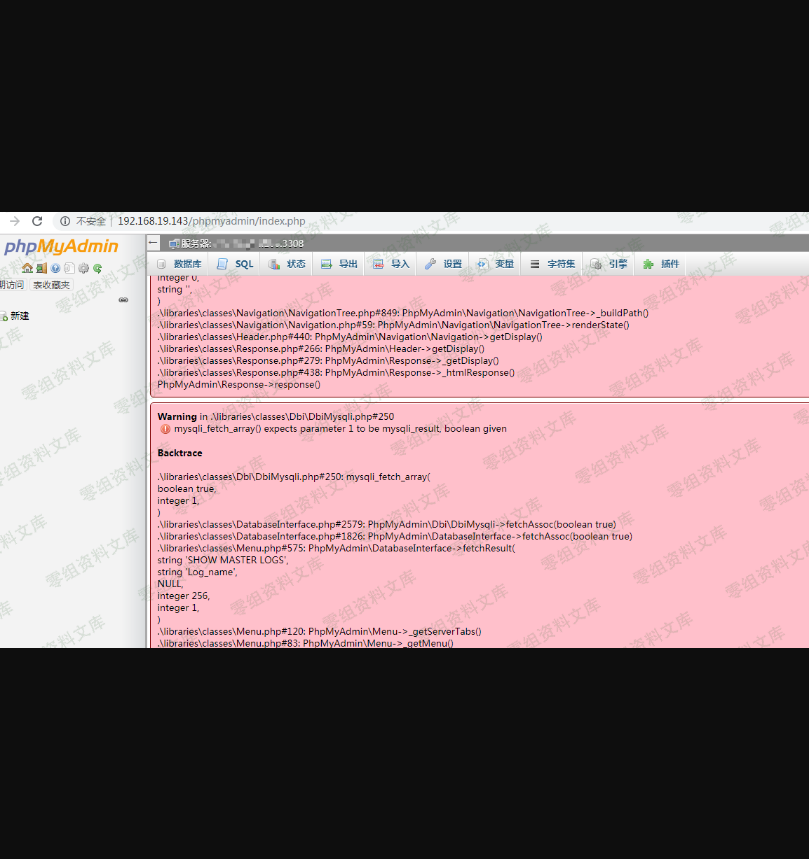Collapse the navigation panel arrow button
The image size is (809, 859).
tap(153, 243)
